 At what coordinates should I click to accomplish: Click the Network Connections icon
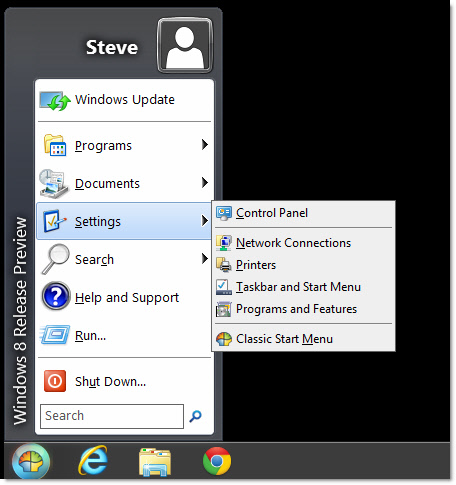click(224, 243)
